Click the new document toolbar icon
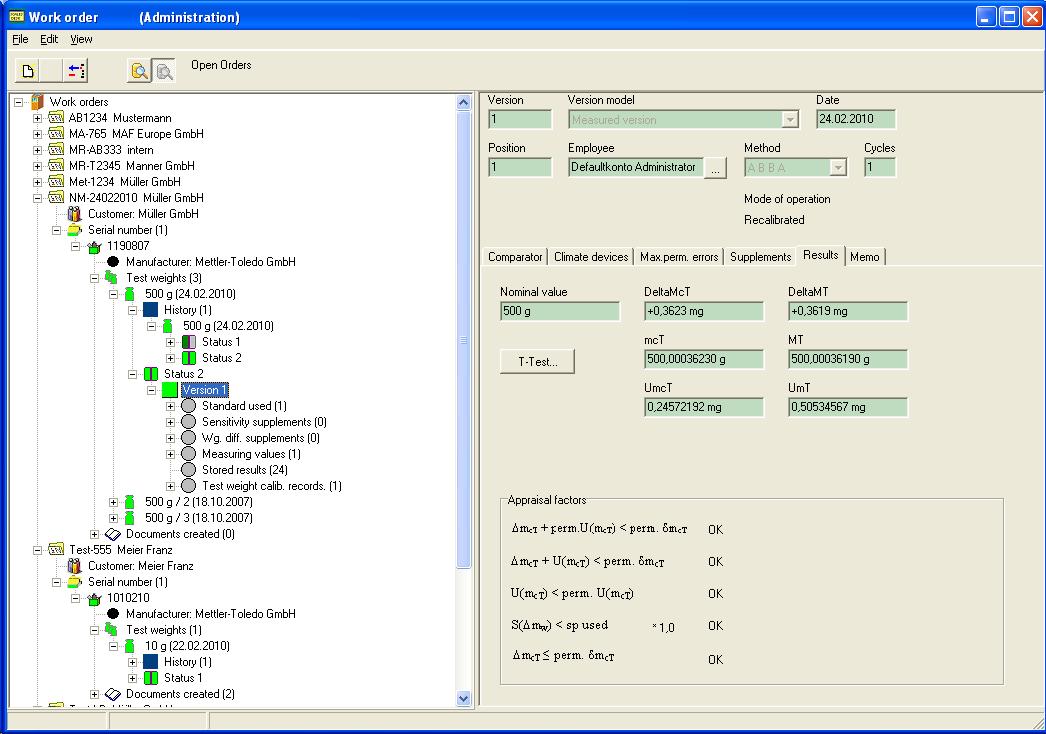The width and height of the screenshot is (1046, 734). coord(28,70)
